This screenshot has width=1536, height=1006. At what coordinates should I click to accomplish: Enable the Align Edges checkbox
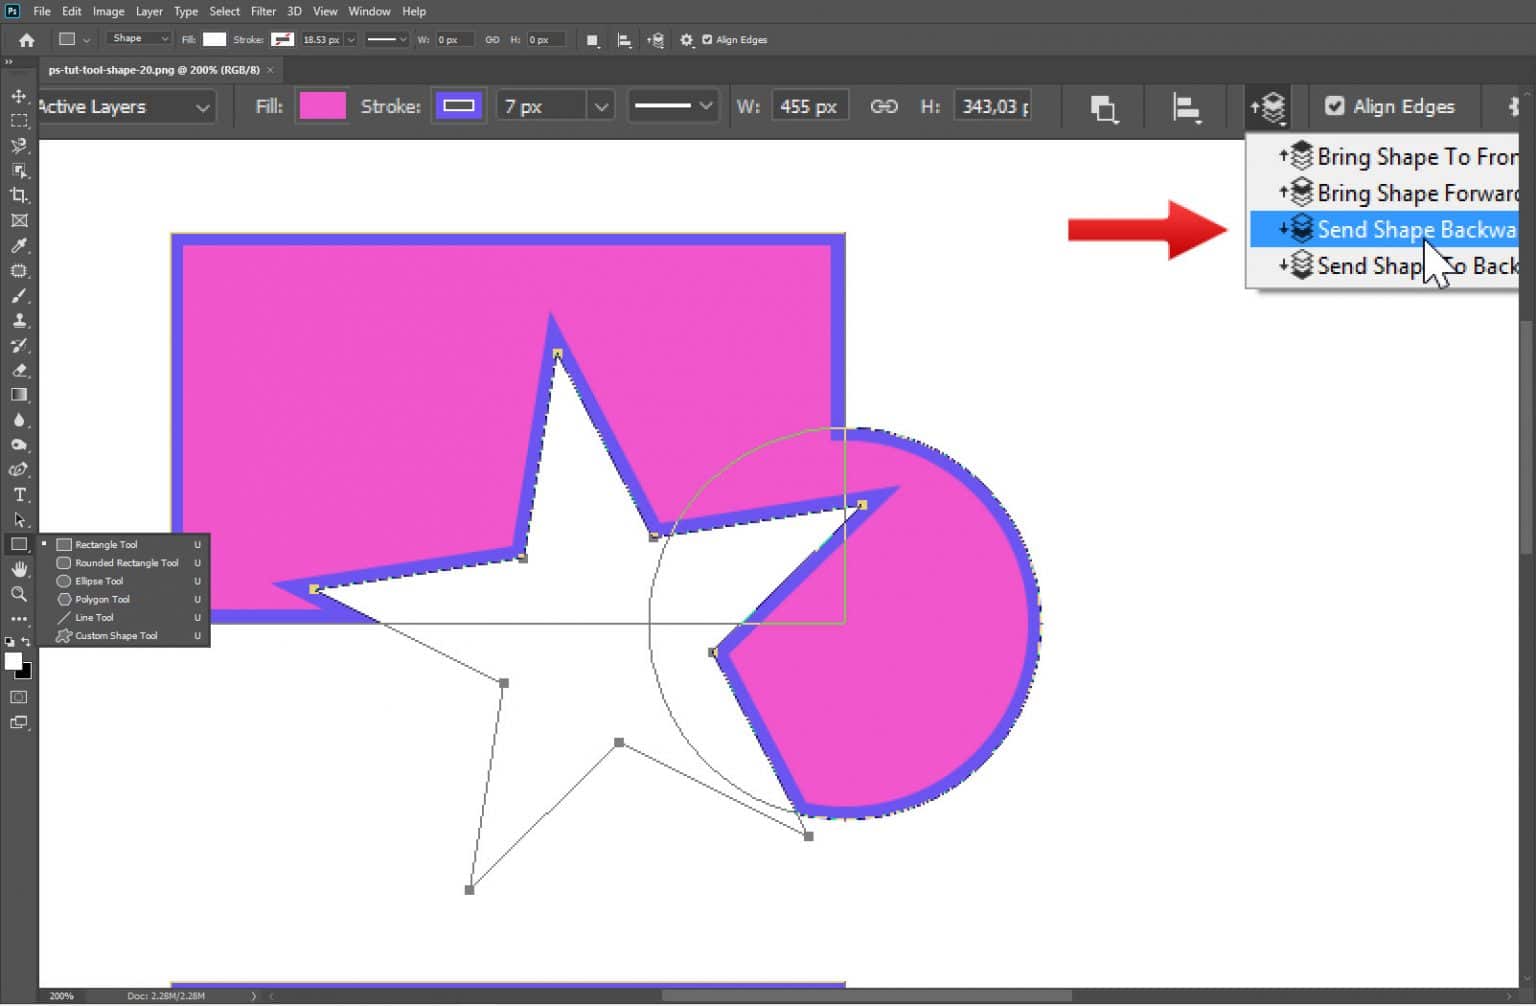(1336, 106)
